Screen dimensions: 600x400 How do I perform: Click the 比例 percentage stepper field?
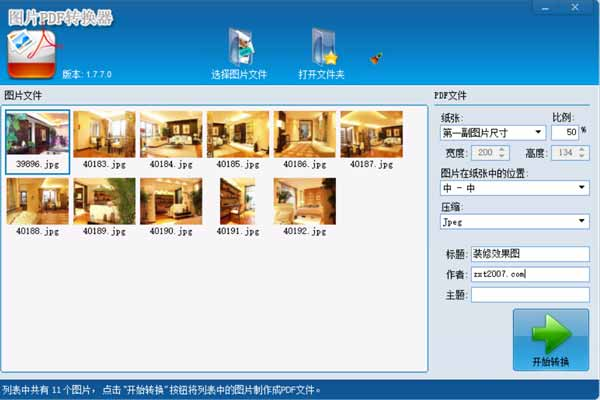(565, 132)
